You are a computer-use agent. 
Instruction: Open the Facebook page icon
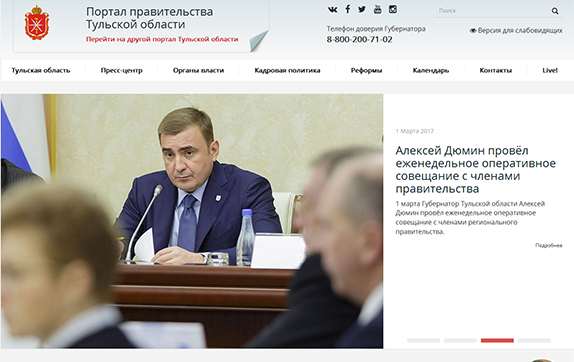pyautogui.click(x=347, y=9)
